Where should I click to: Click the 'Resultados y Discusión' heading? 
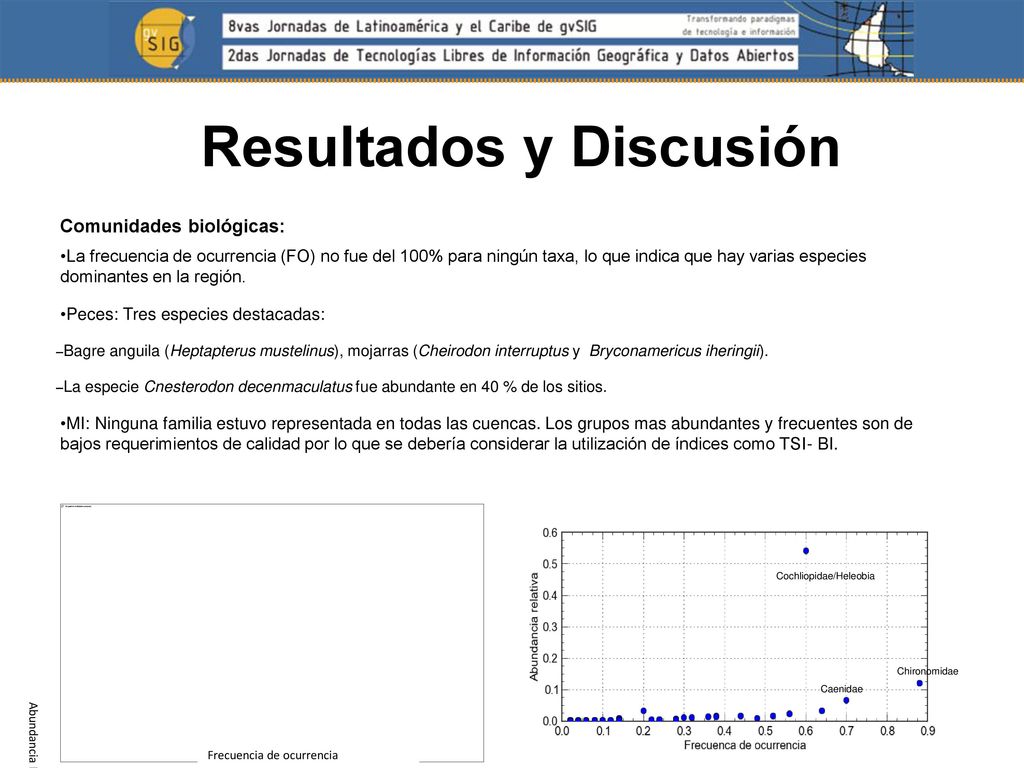point(520,148)
